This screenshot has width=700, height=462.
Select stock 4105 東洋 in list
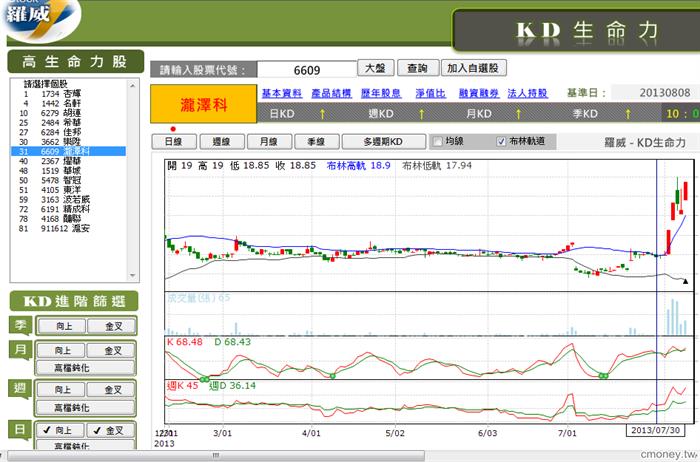(x=68, y=190)
